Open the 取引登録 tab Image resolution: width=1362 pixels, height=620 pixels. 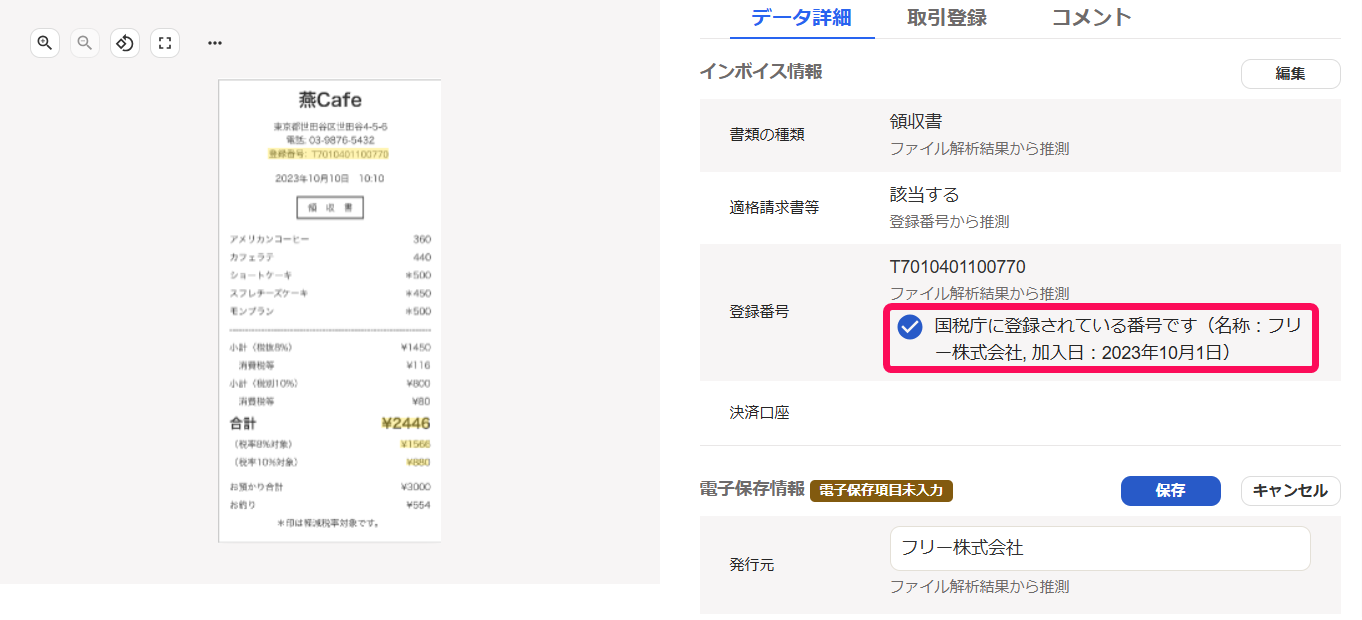[x=947, y=17]
